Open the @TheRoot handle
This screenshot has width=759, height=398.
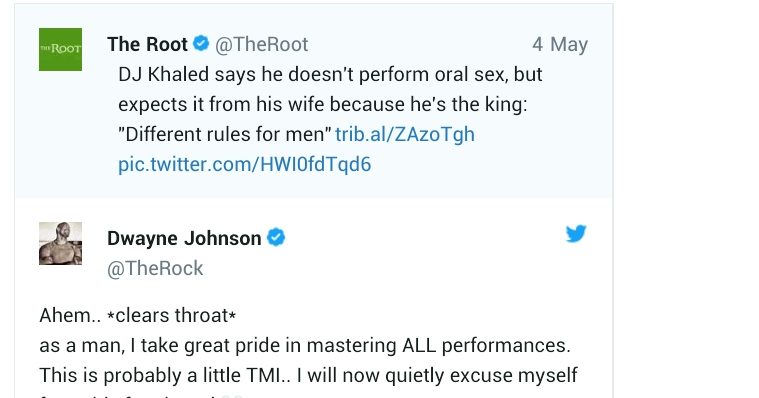click(261, 44)
